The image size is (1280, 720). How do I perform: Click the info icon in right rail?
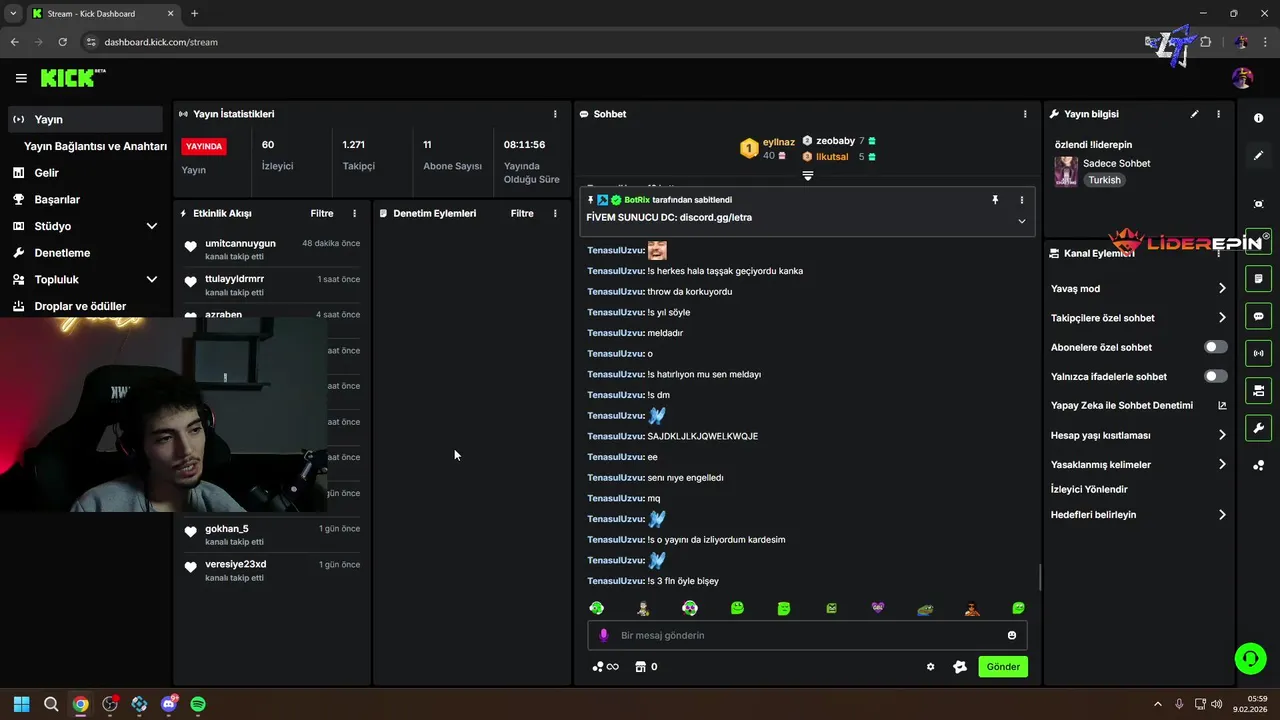(1258, 118)
